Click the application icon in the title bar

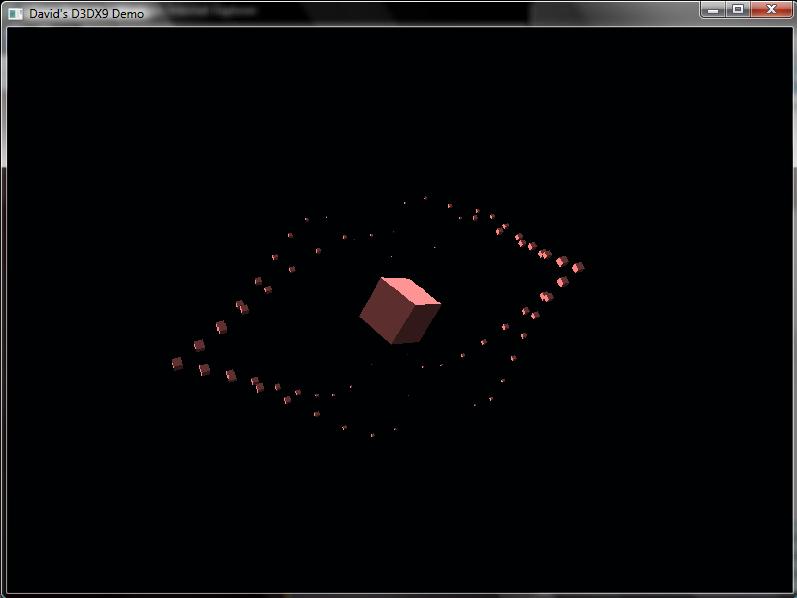(x=15, y=13)
